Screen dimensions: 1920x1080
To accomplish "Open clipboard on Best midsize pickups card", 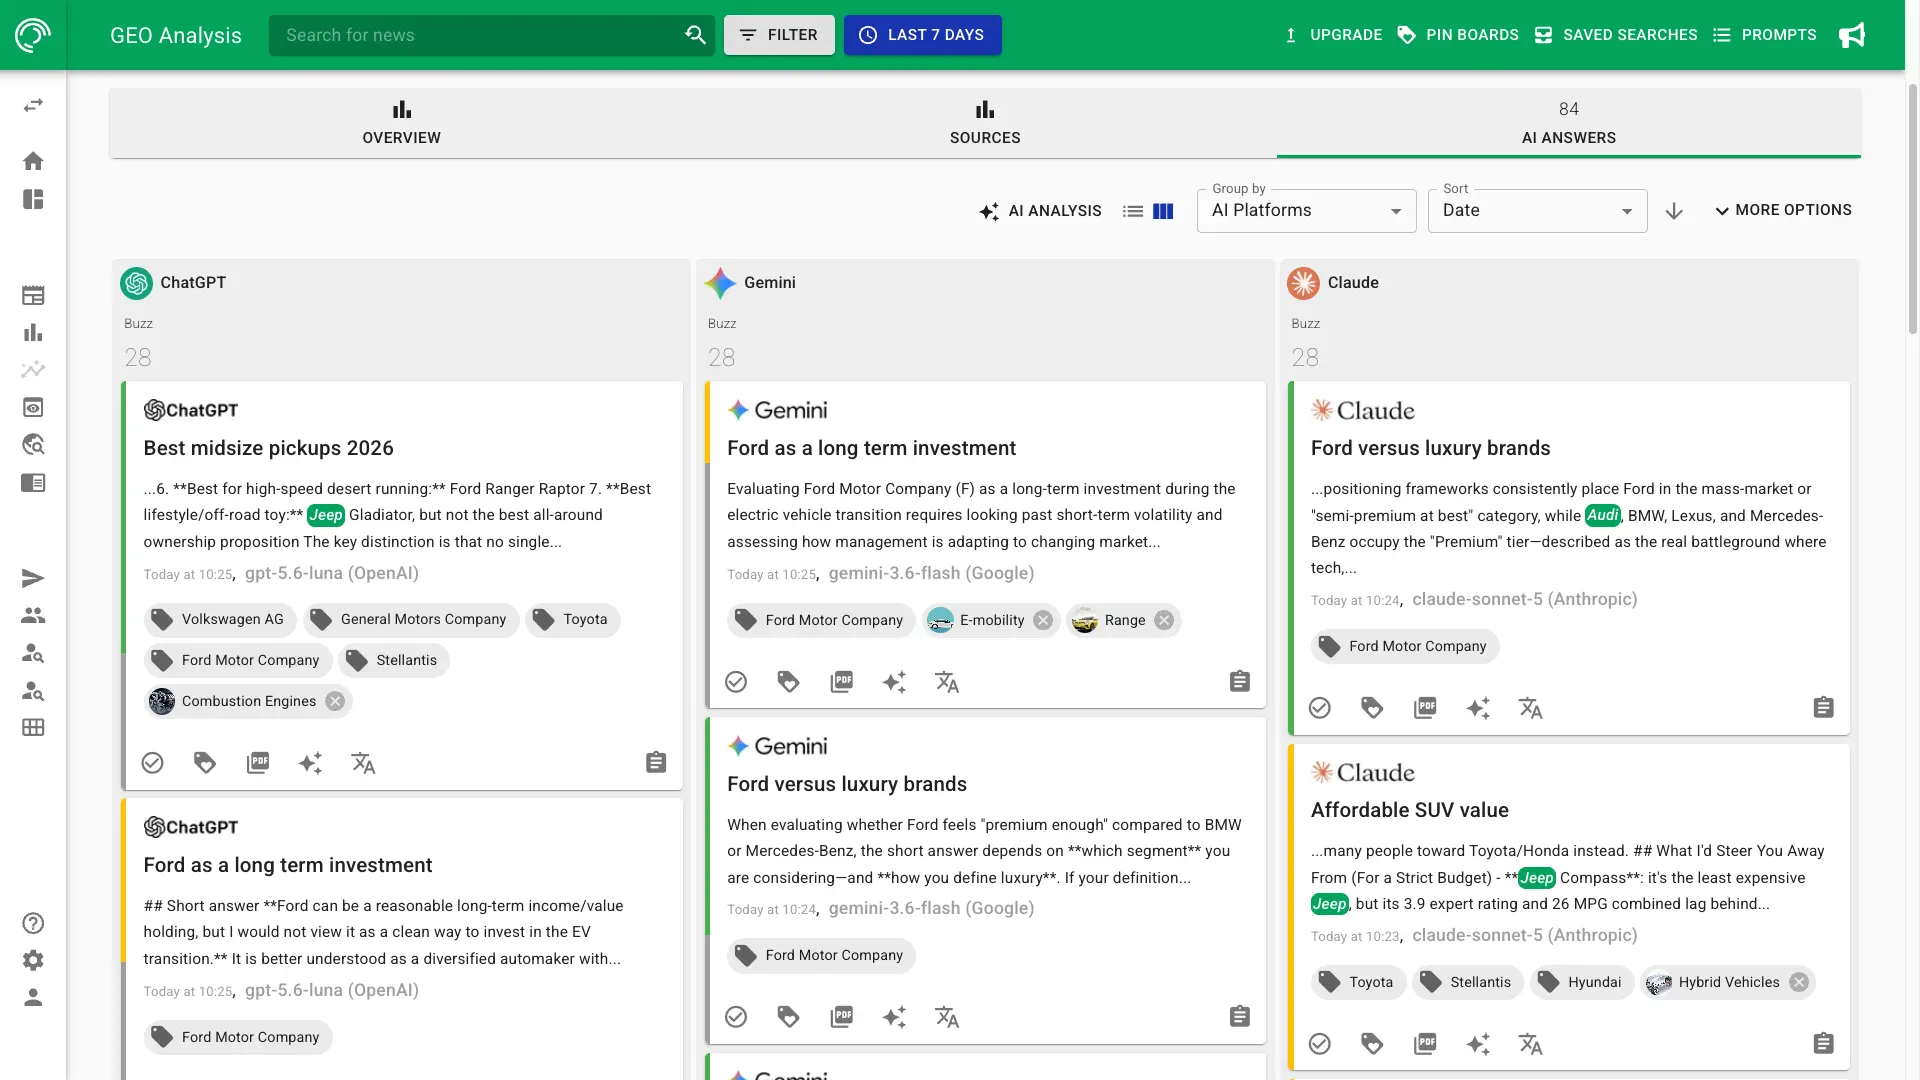I will (656, 763).
